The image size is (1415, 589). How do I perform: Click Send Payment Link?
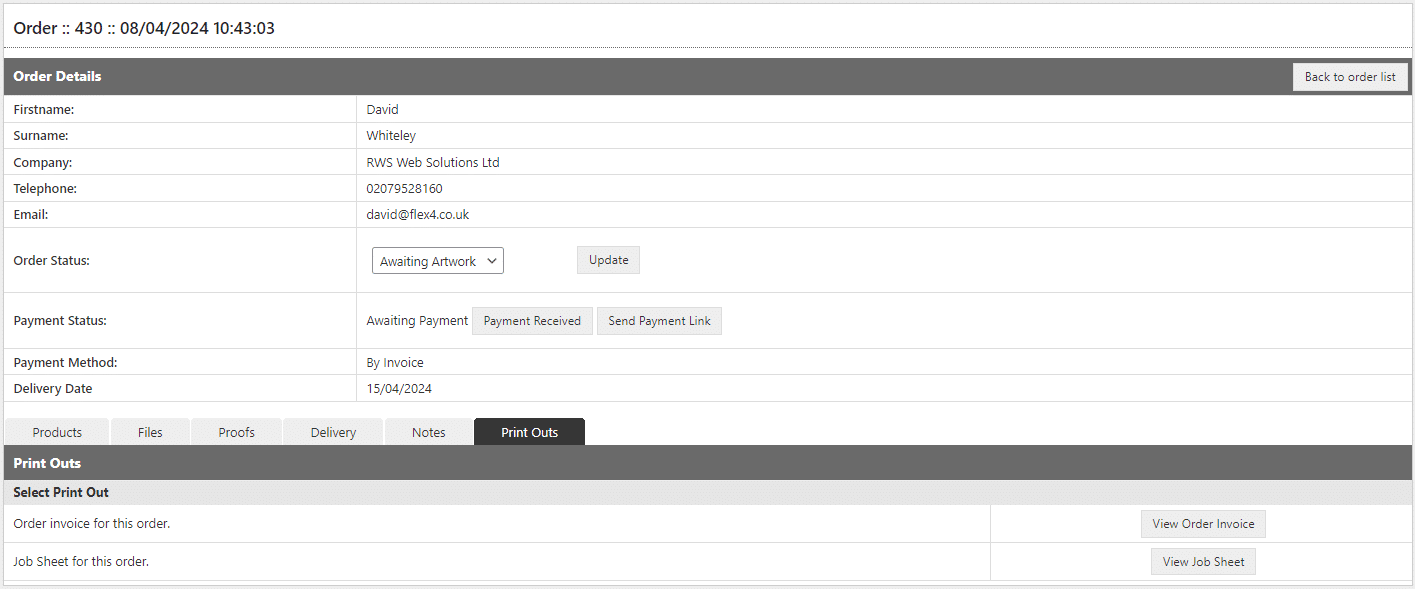[x=659, y=320]
